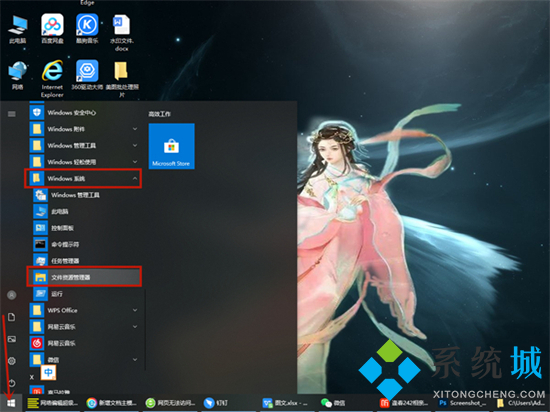
Task: Click the Microsoft Store tile
Action: [x=172, y=146]
